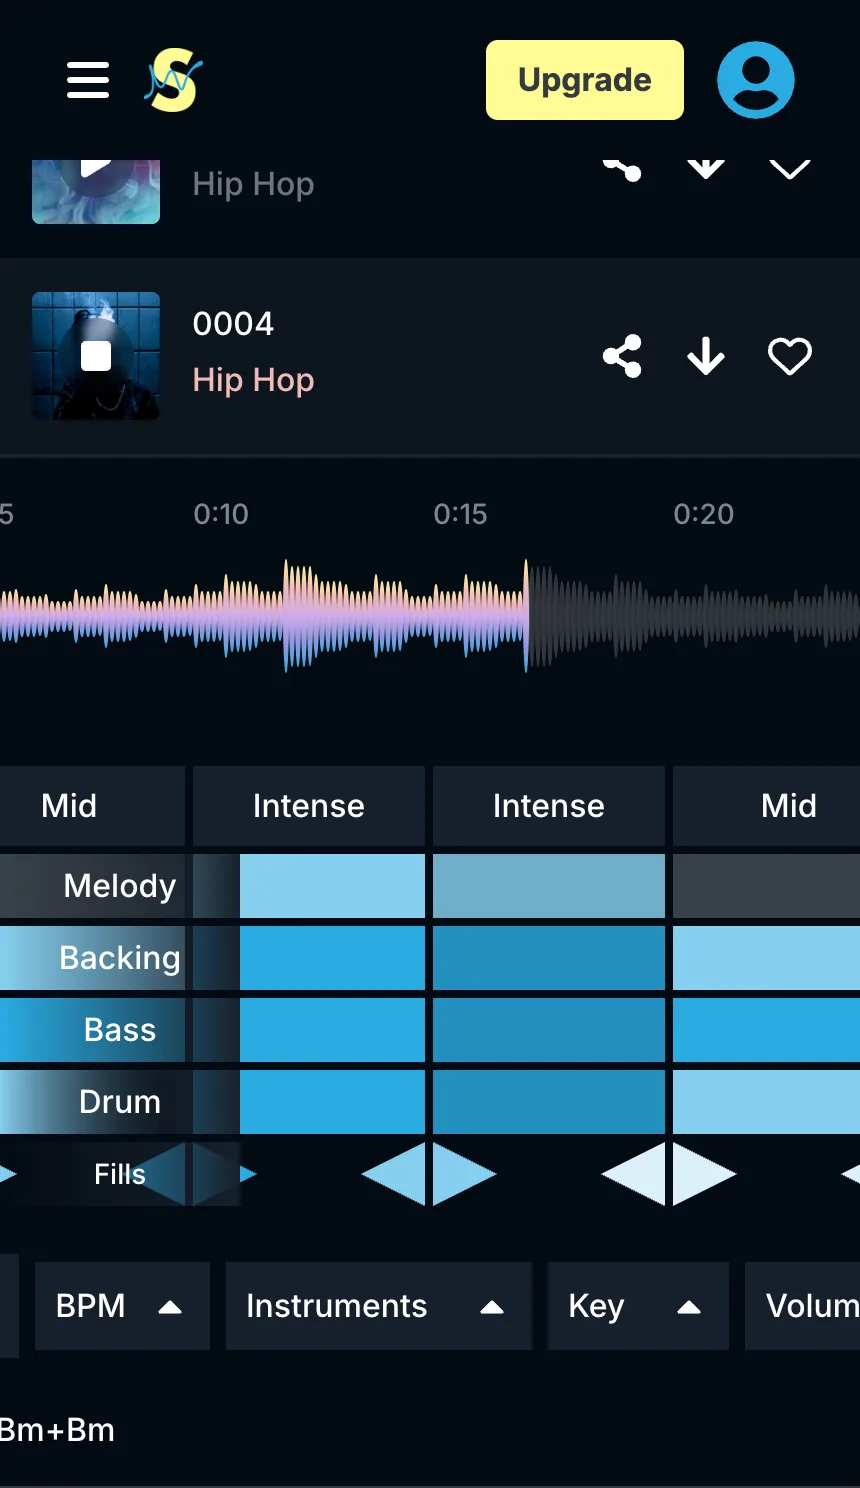Select the first Intense section header
Viewport: 860px width, 1488px height.
[309, 806]
